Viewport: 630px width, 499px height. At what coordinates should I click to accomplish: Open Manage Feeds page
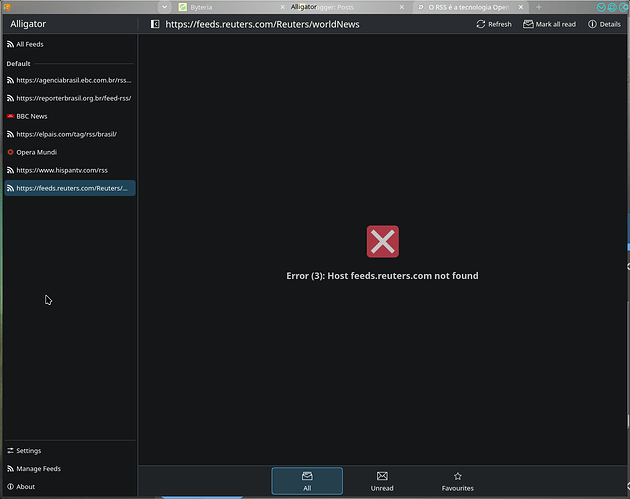(x=38, y=469)
